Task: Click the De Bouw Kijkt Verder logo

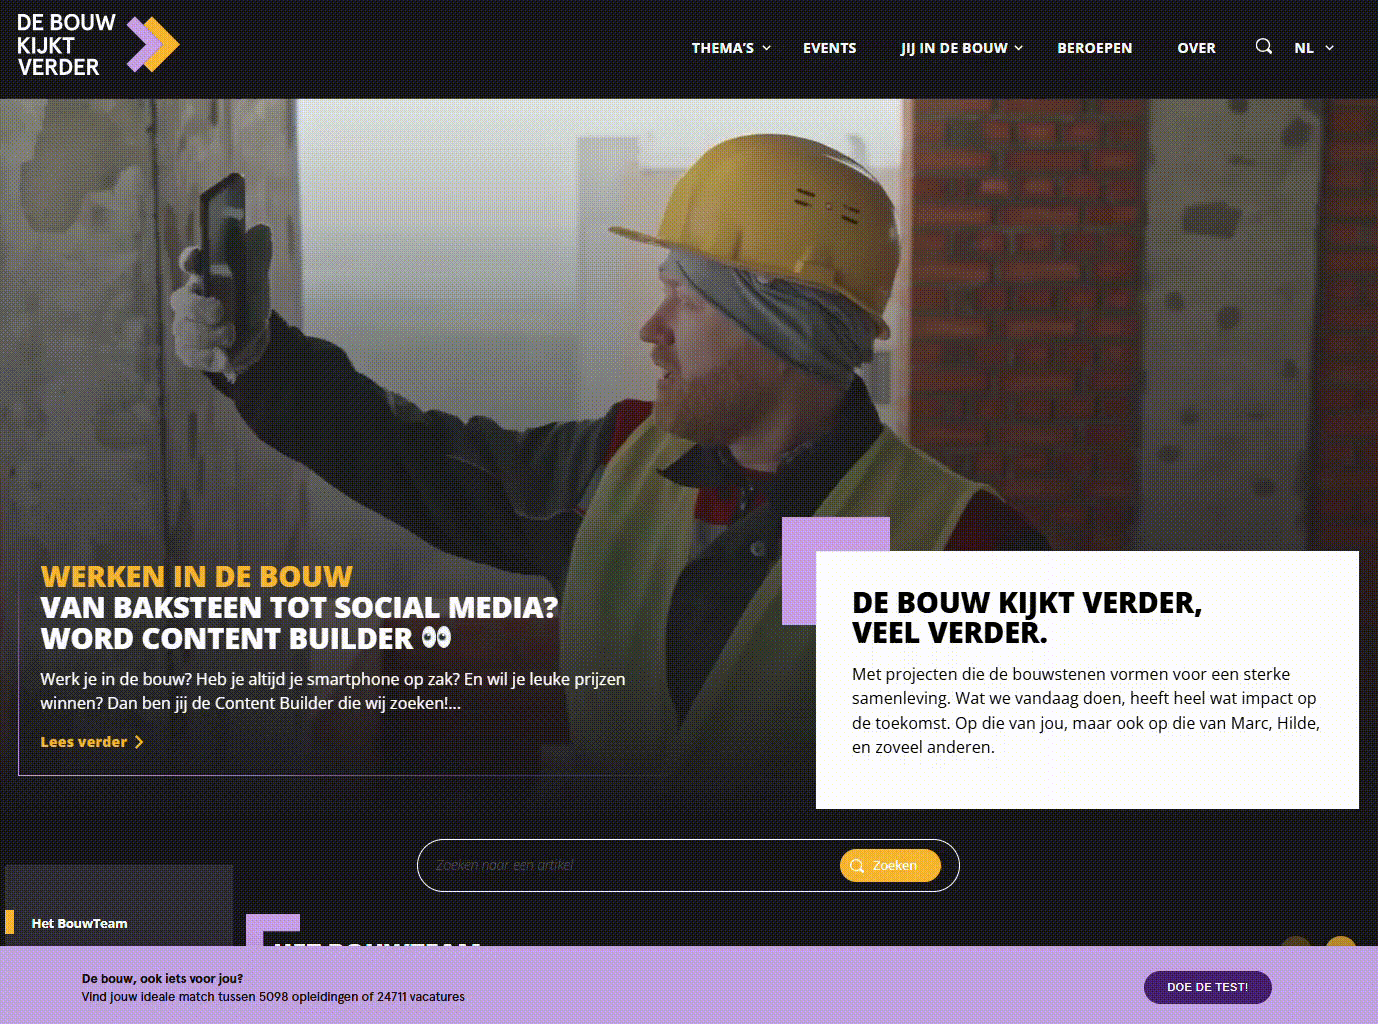Action: [98, 45]
